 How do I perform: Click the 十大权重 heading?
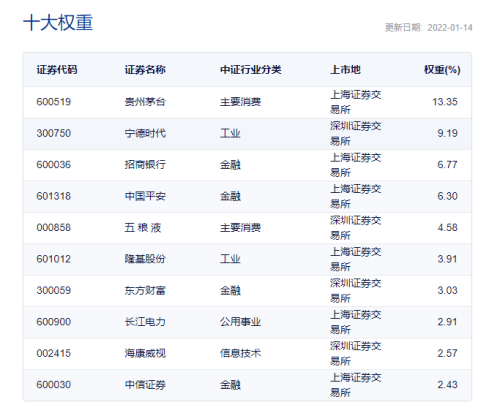click(58, 23)
